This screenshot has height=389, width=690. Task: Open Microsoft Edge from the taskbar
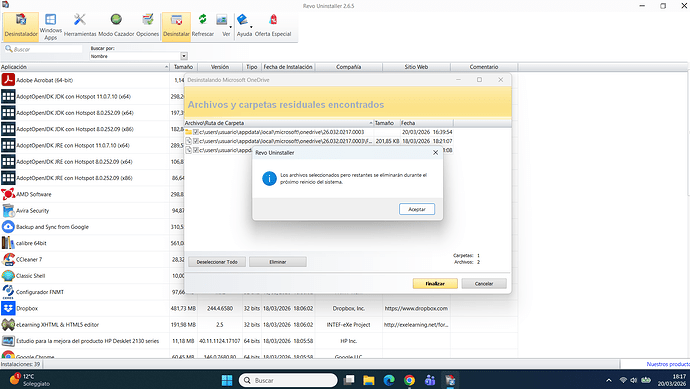pos(389,380)
